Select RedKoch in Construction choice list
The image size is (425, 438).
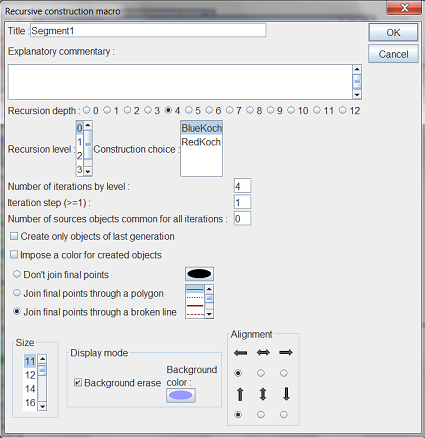click(201, 142)
